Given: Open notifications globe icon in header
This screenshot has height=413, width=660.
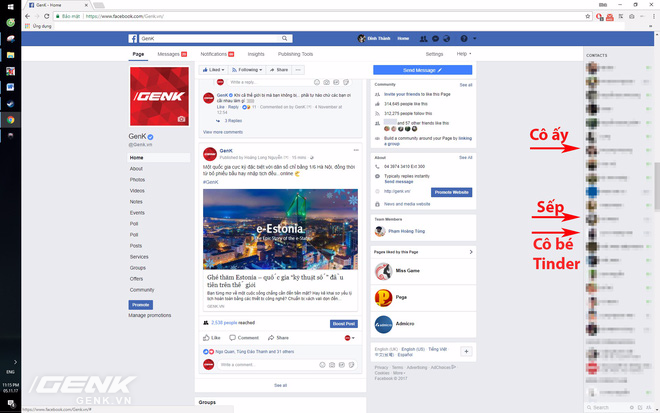Looking at the screenshot, I should tap(447, 39).
